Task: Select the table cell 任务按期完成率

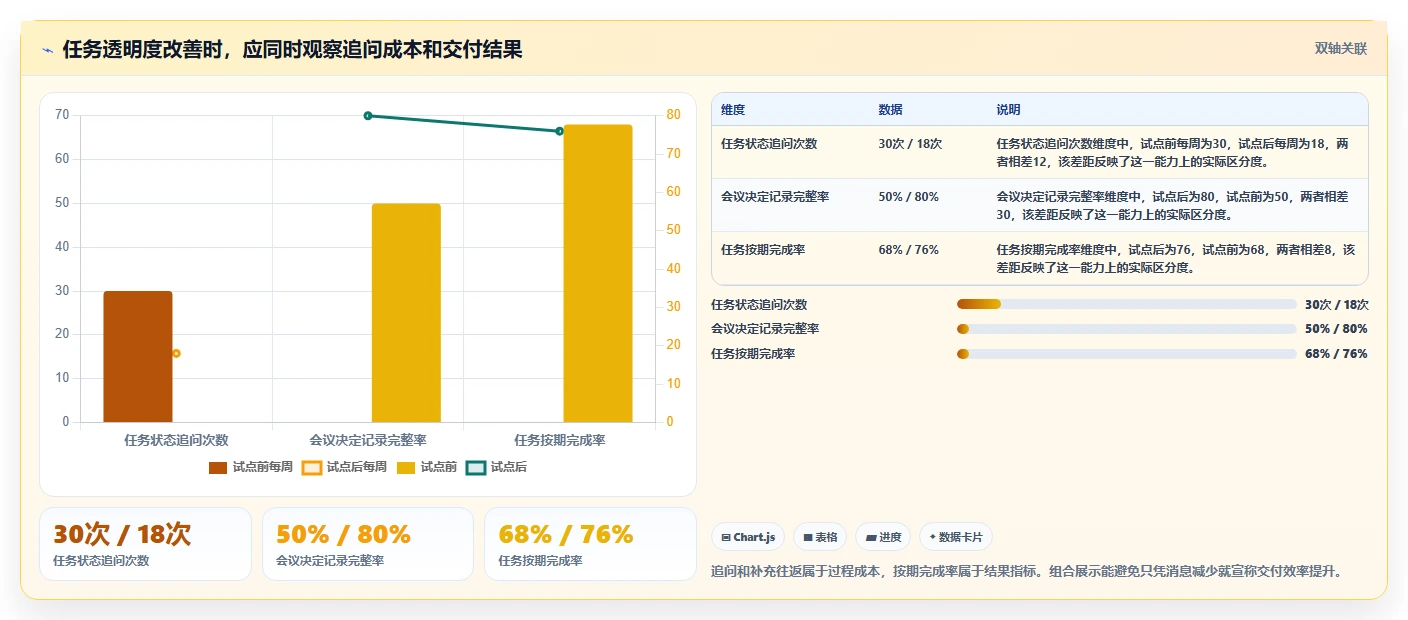Action: tap(763, 250)
